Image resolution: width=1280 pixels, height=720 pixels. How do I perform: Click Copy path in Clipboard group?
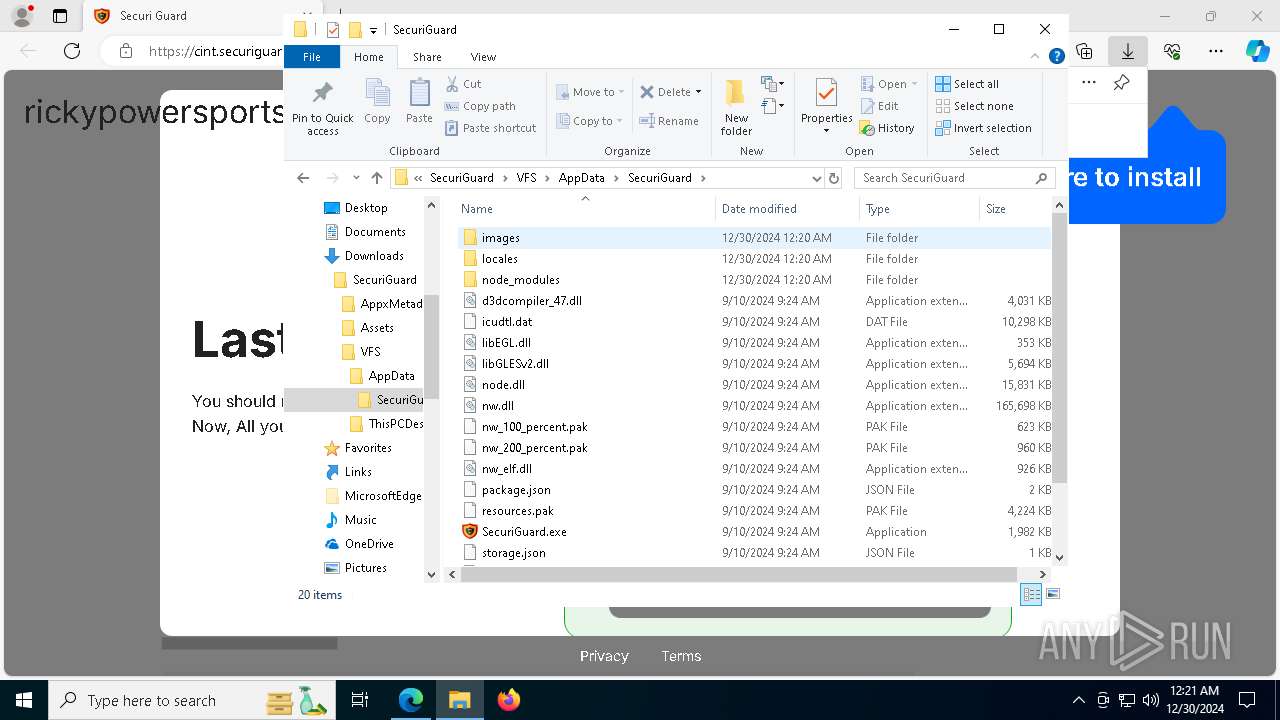[x=480, y=106]
